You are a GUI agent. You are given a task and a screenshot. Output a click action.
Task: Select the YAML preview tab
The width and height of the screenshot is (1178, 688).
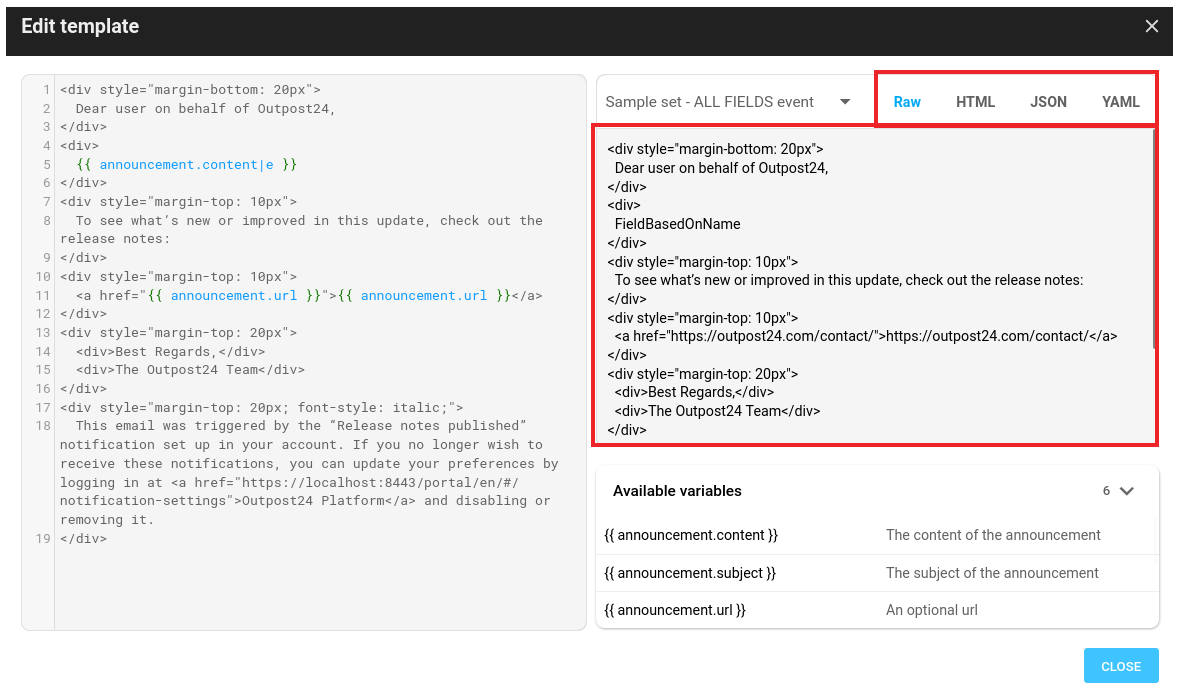pyautogui.click(x=1120, y=102)
